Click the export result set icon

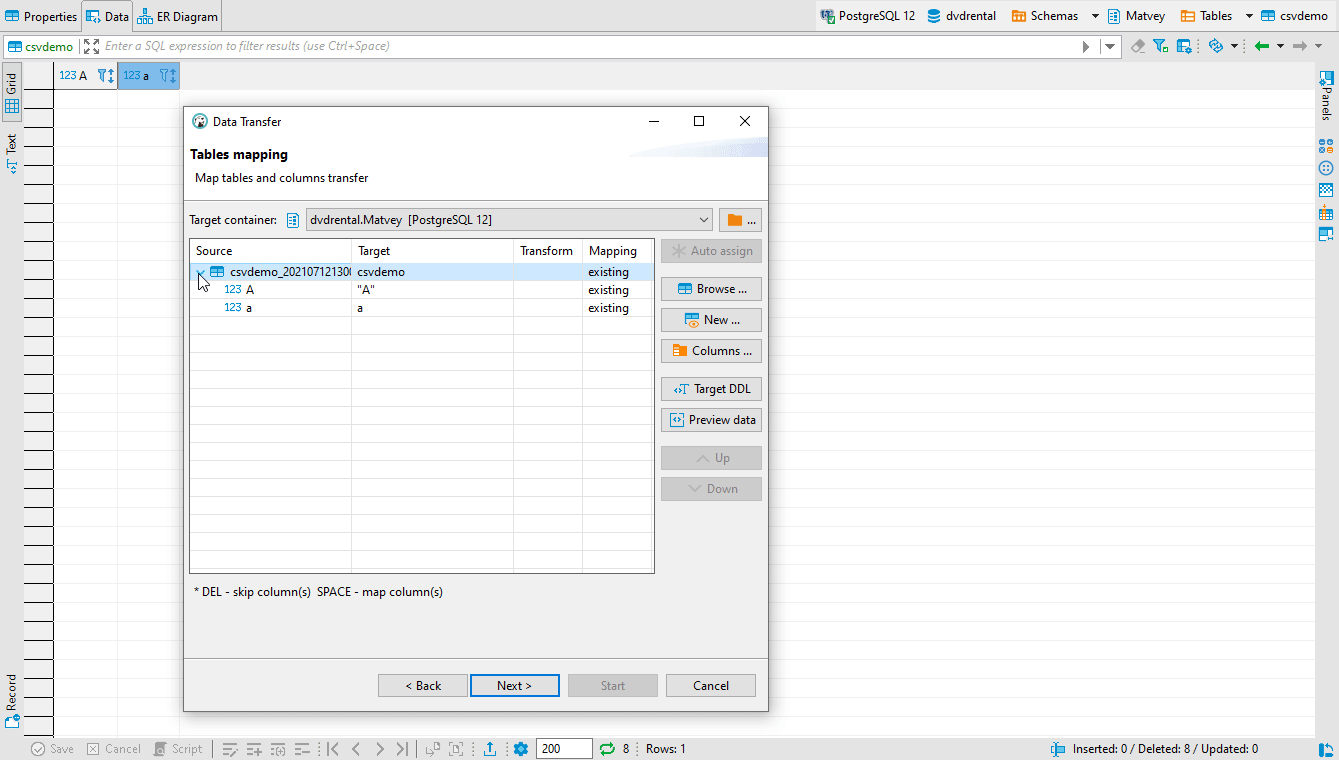(x=490, y=748)
